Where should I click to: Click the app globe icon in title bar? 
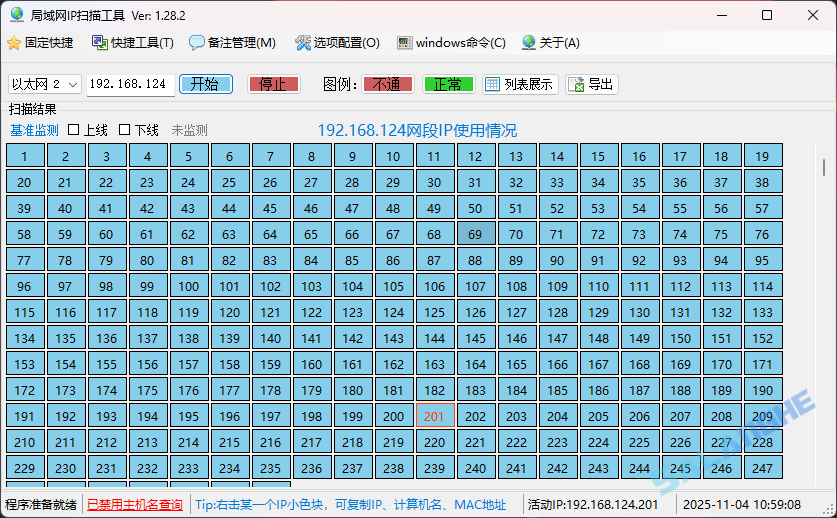(x=17, y=15)
